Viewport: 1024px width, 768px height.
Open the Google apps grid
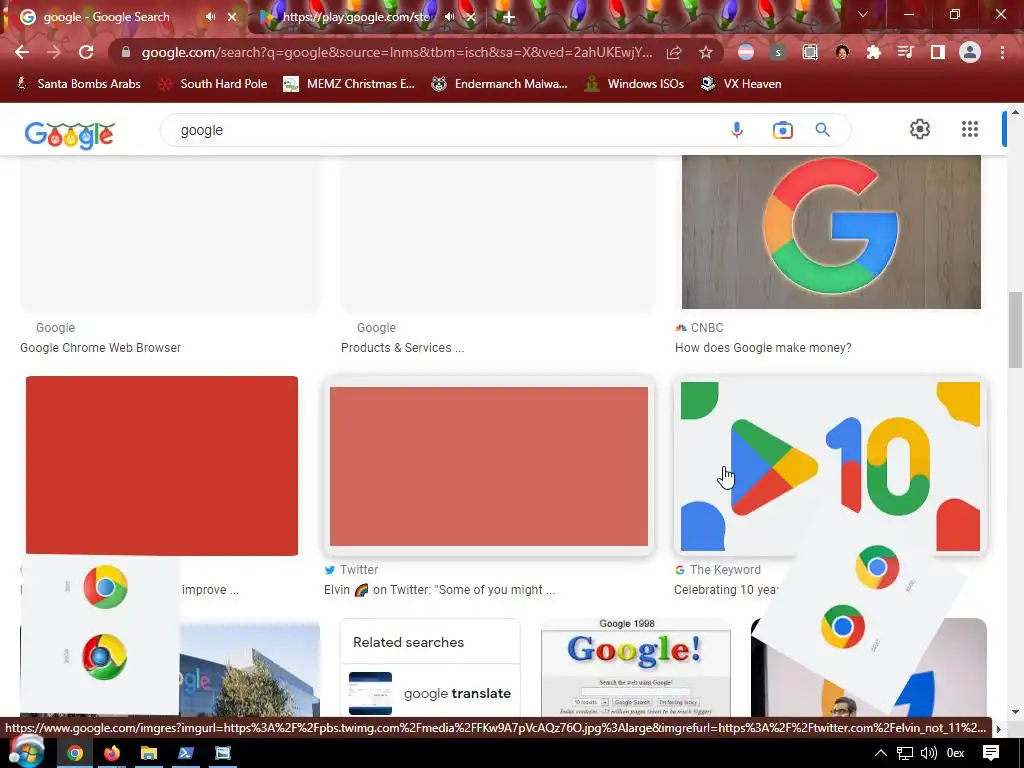(x=970, y=129)
